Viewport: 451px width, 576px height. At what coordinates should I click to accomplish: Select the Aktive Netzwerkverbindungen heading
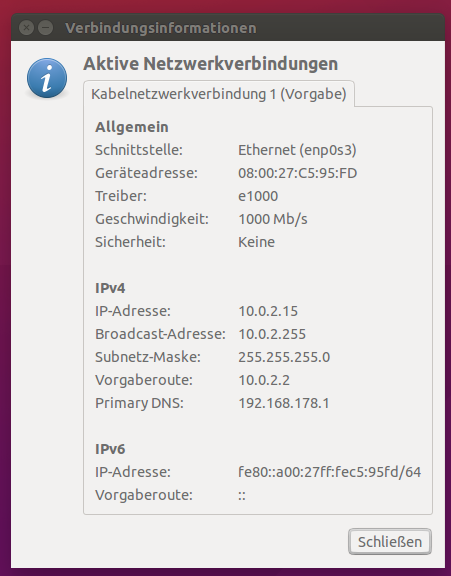[x=210, y=64]
